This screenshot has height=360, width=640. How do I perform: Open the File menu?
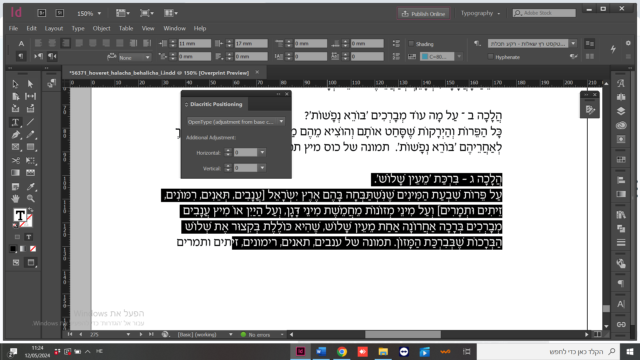click(13, 29)
